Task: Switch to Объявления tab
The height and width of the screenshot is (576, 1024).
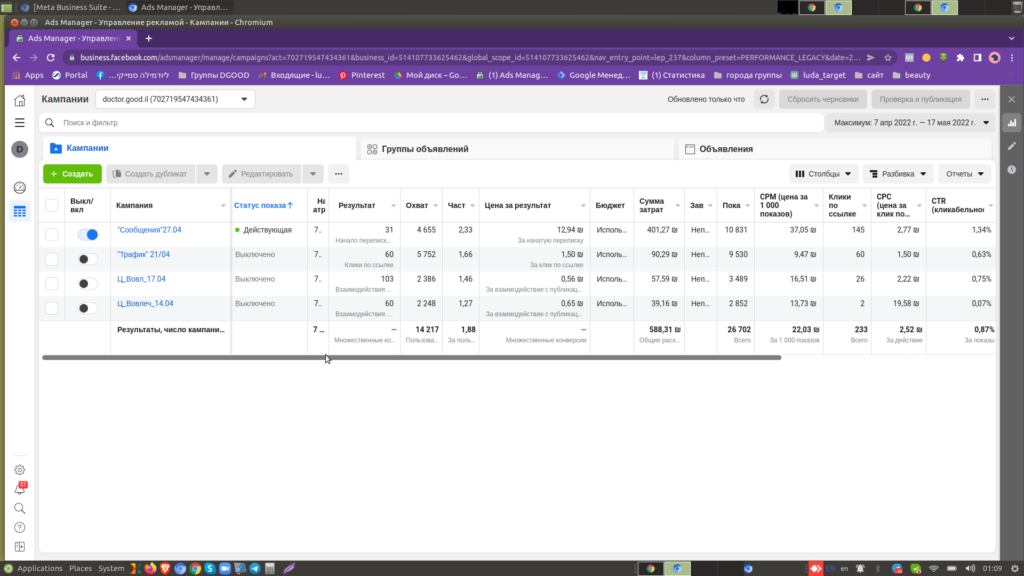Action: click(x=726, y=149)
